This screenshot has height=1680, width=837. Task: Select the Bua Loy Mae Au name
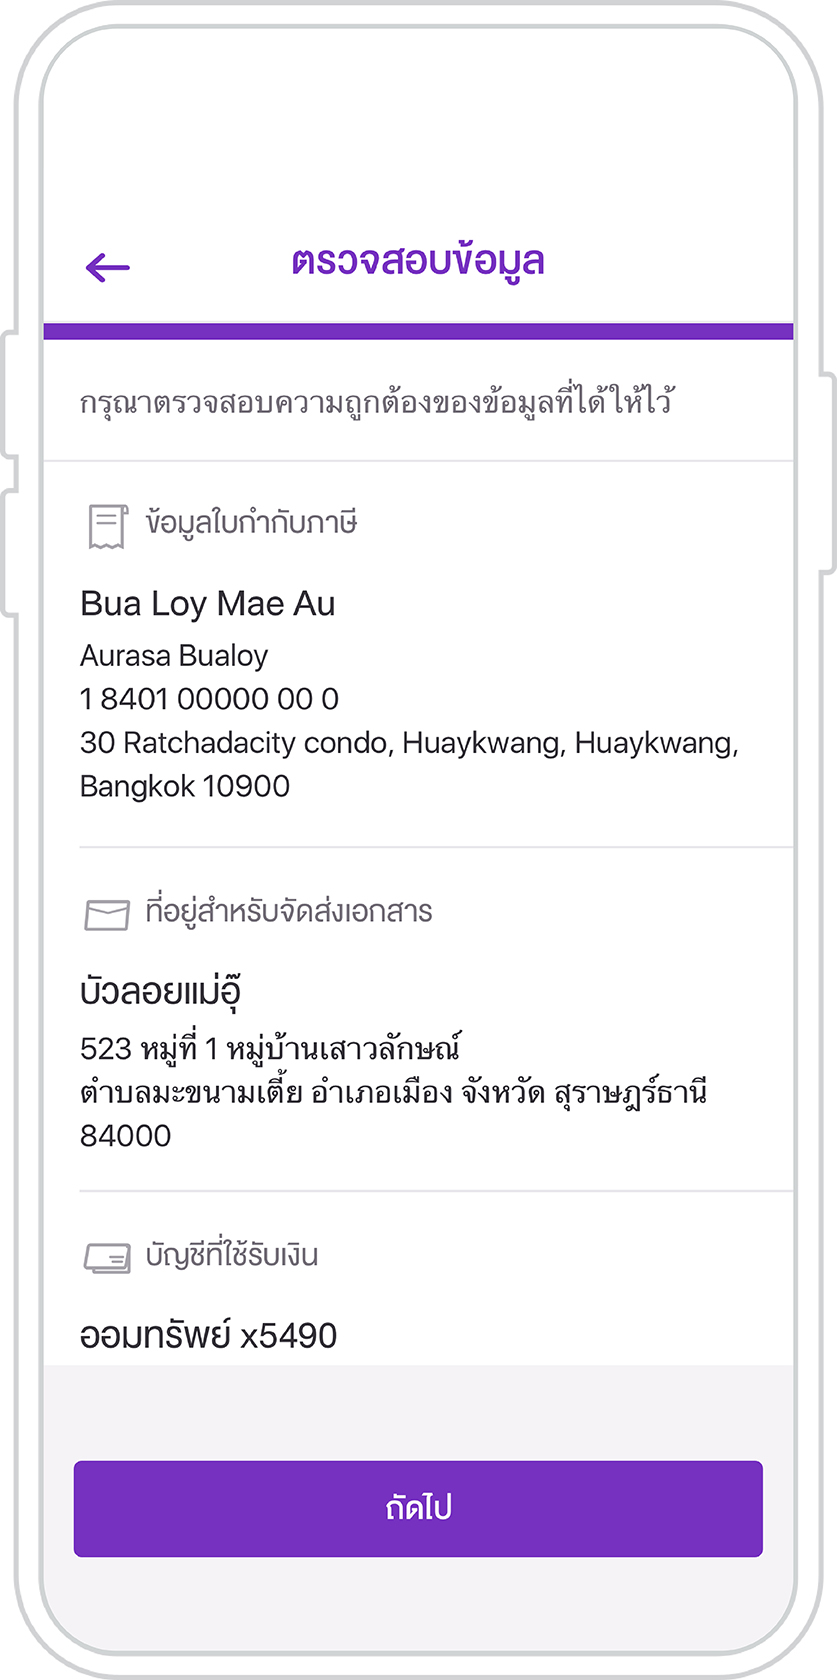pos(208,604)
